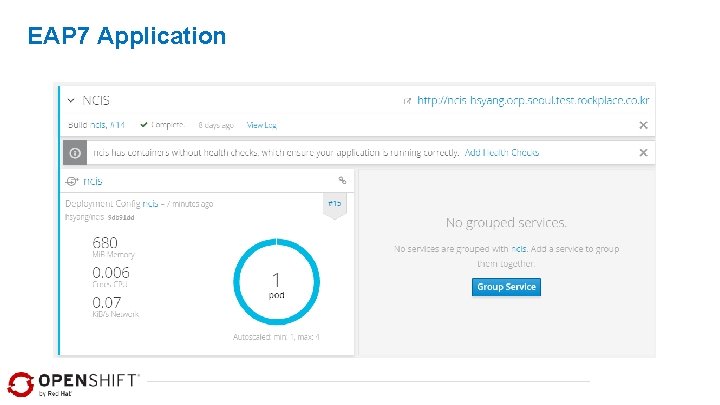Screen dimensions: 720x405
Task: Click the View Log link
Action: pos(261,124)
